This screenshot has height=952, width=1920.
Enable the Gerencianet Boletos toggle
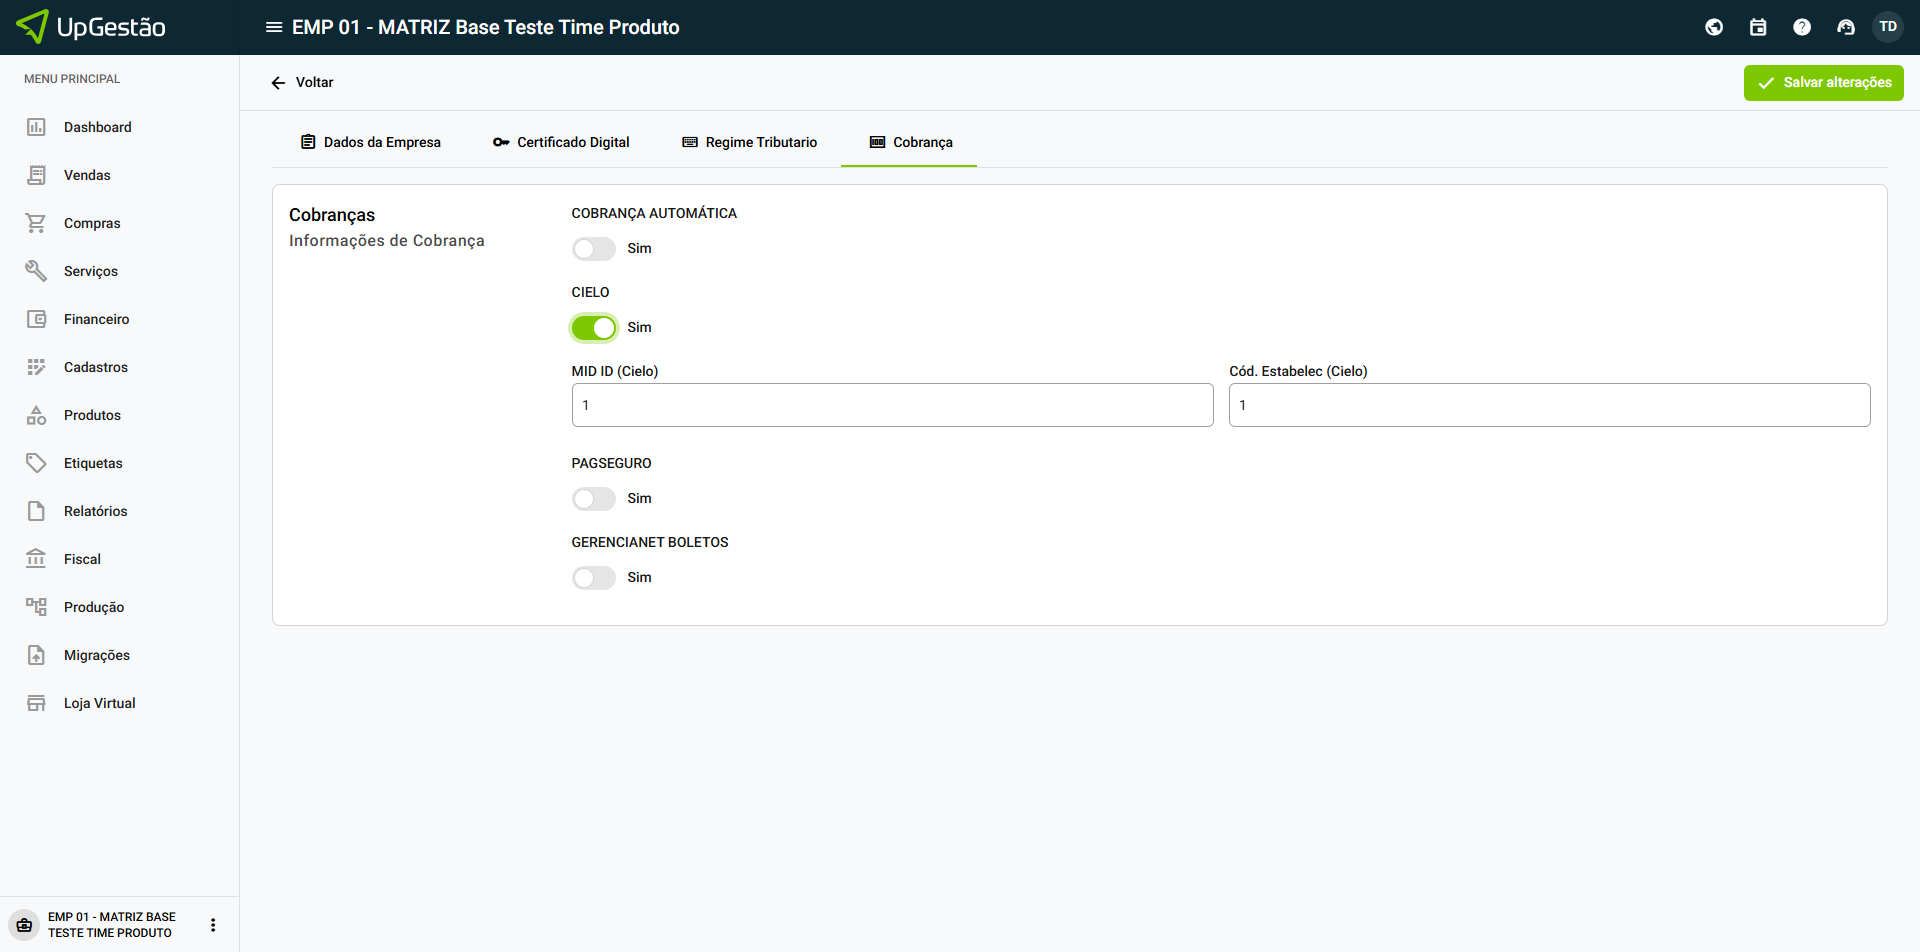pos(594,578)
